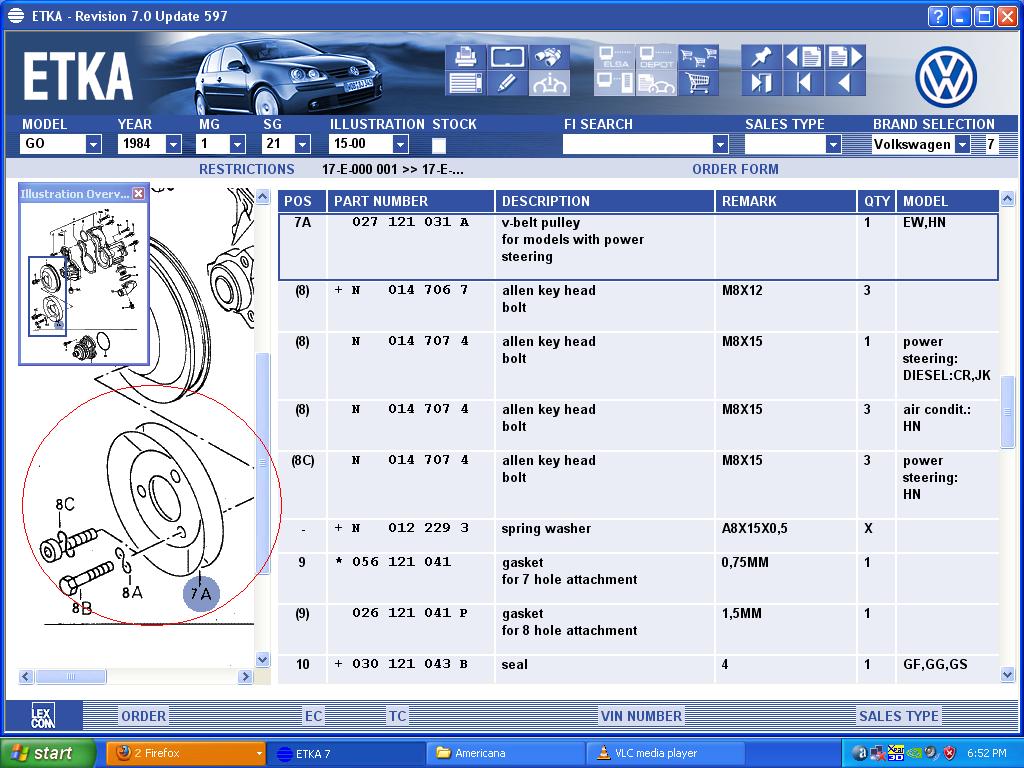
Task: Open the YEAR dropdown showing 1984
Action: coord(173,145)
